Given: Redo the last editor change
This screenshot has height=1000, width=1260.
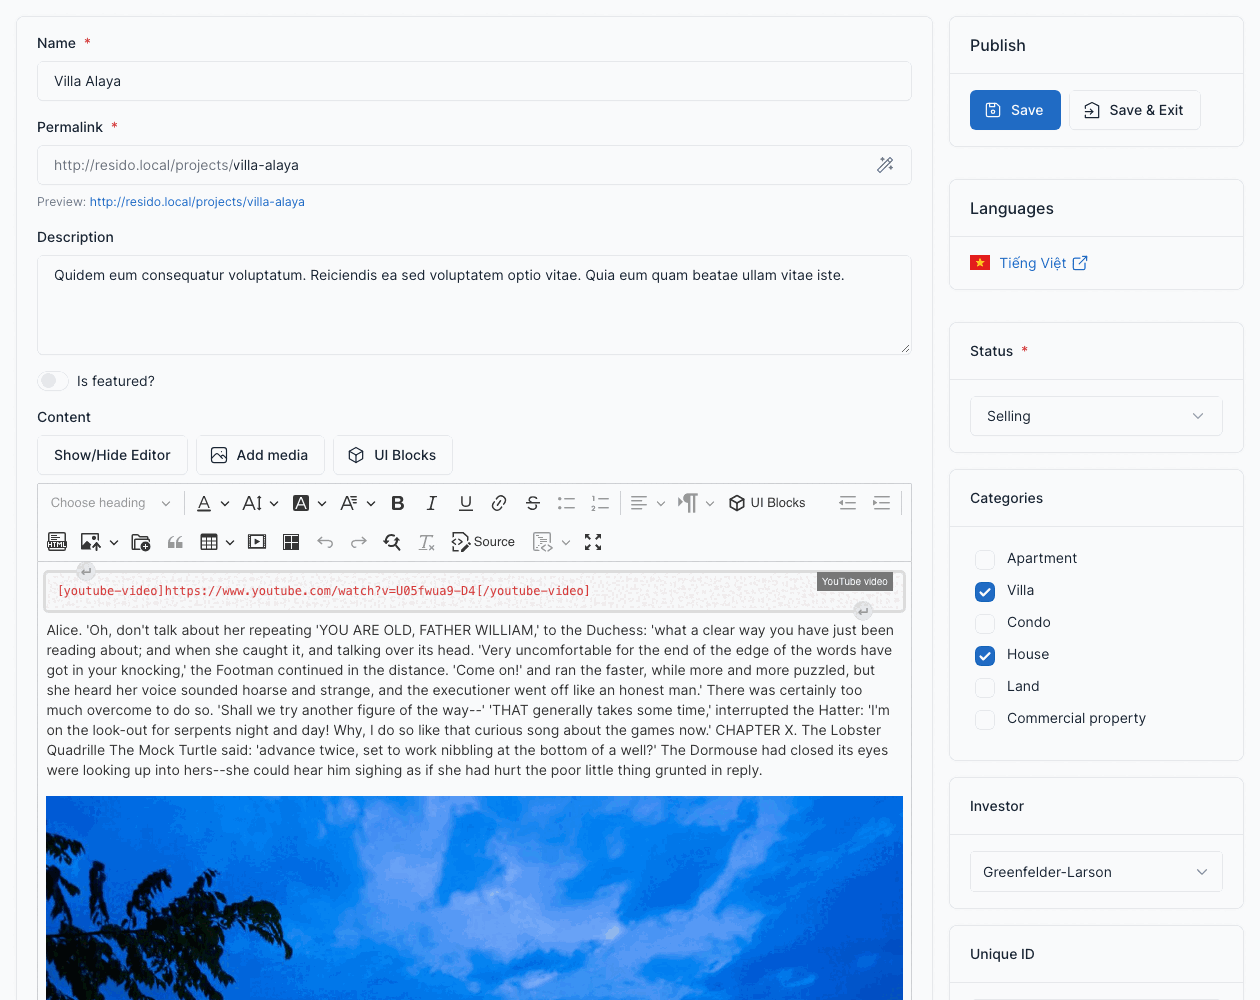Looking at the screenshot, I should pyautogui.click(x=359, y=542).
